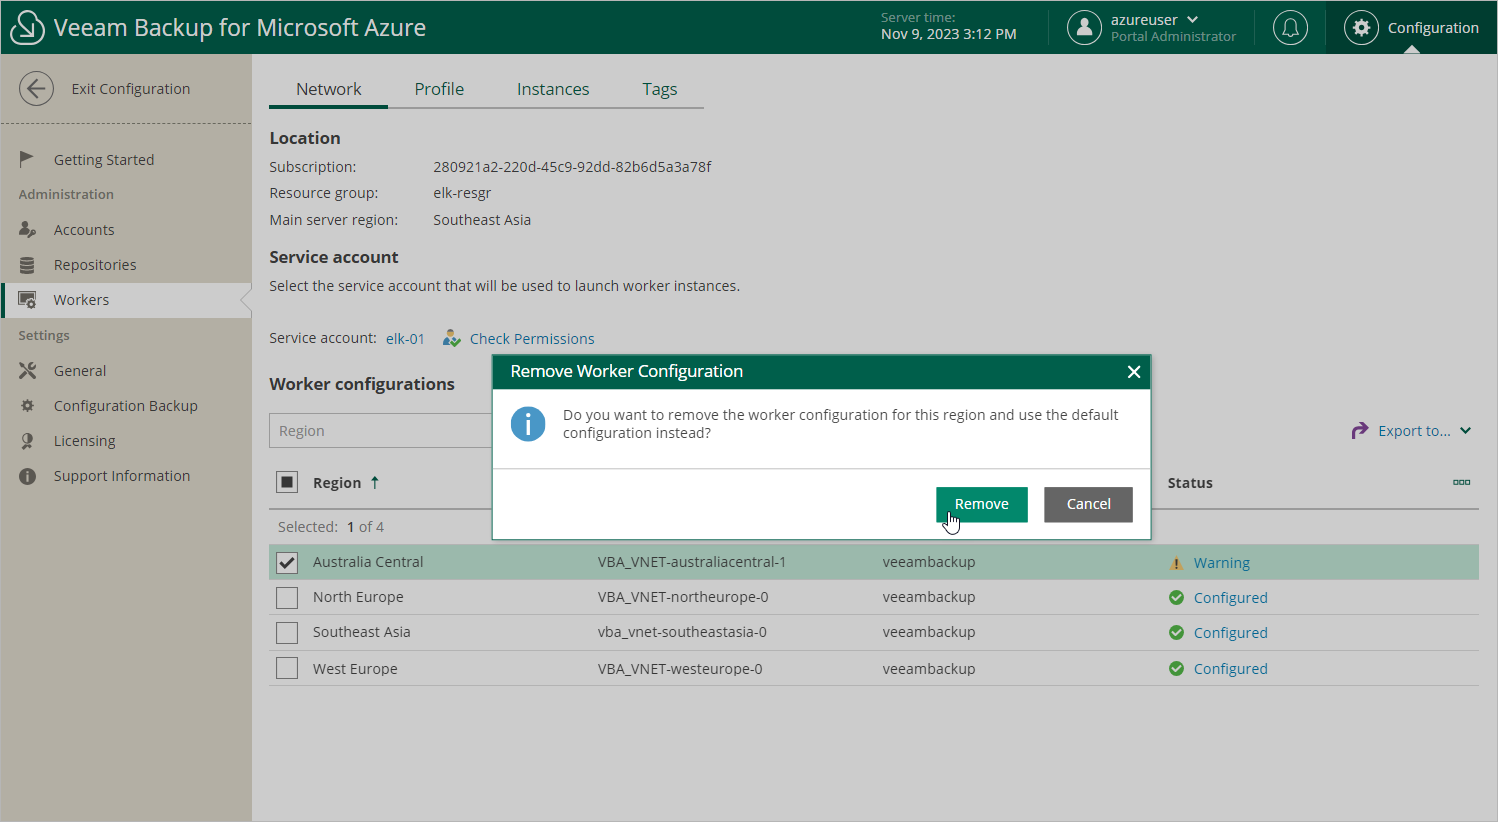Open the azureuser account avatar icon
The width and height of the screenshot is (1498, 822).
[x=1084, y=28]
